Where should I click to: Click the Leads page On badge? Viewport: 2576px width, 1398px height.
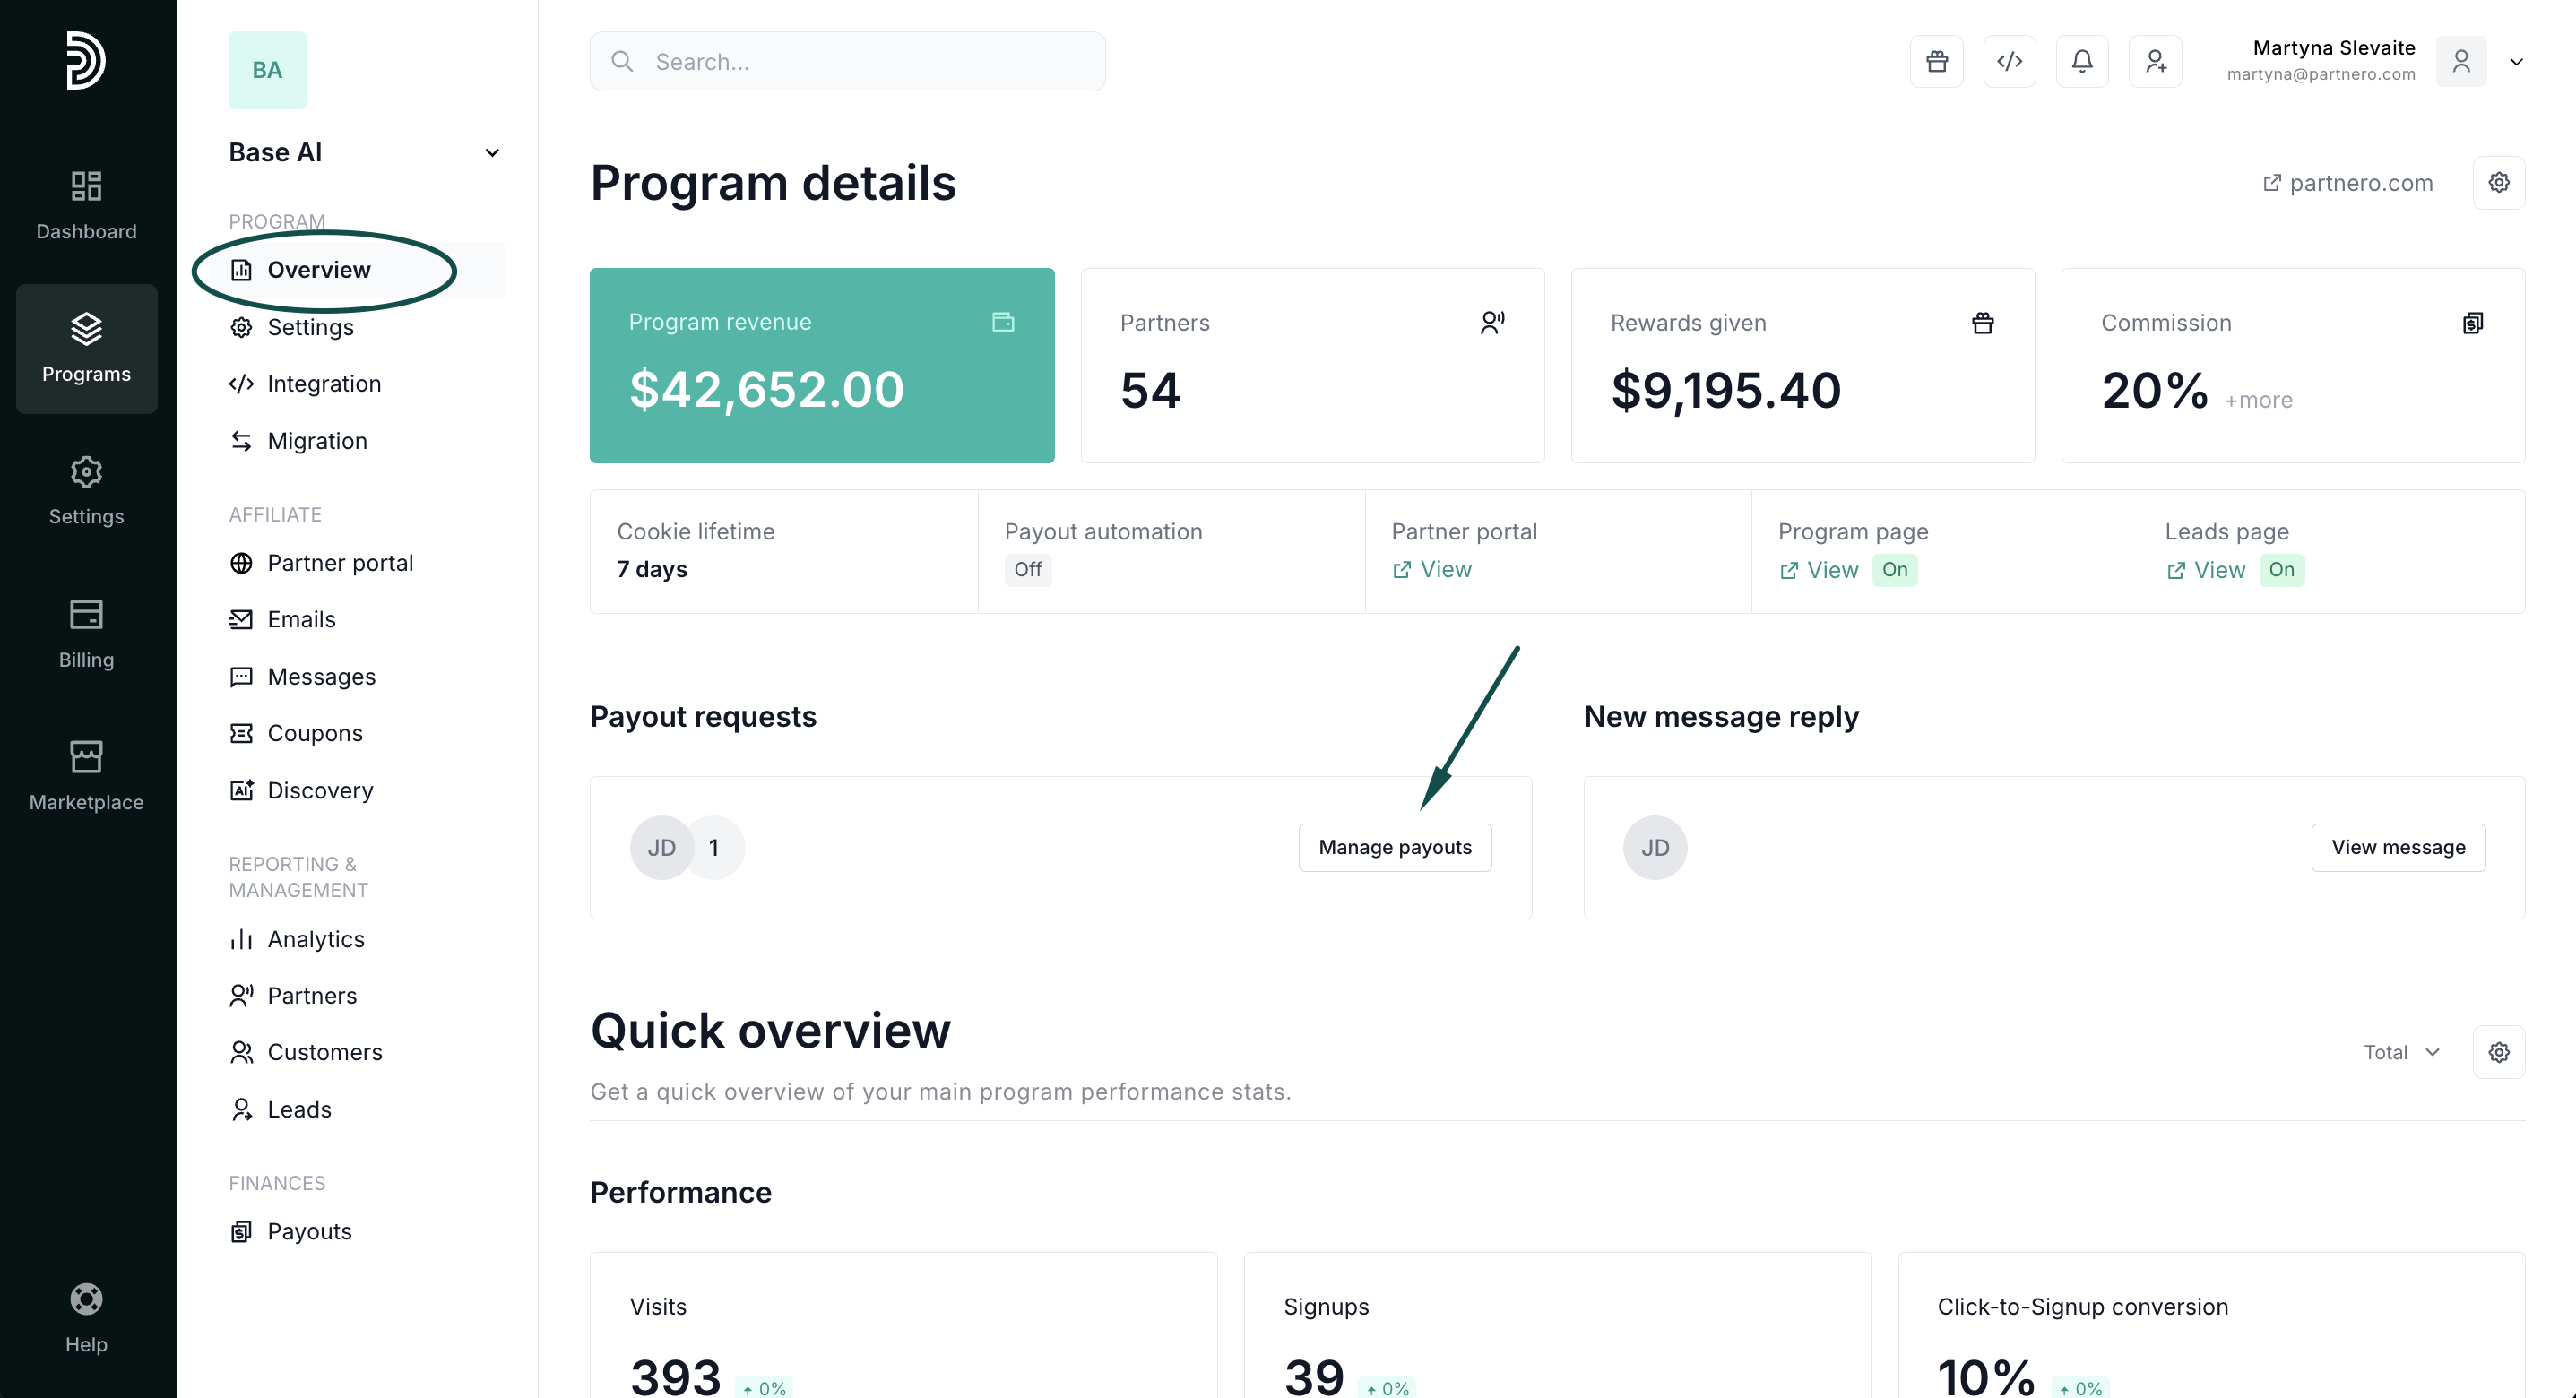(x=2281, y=570)
